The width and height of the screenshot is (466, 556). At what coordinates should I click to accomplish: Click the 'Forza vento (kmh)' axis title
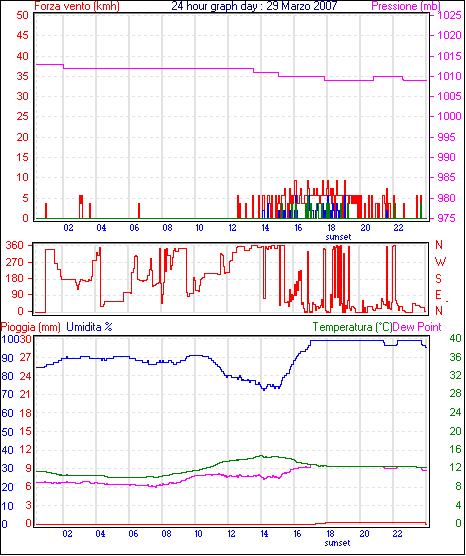[x=77, y=6]
